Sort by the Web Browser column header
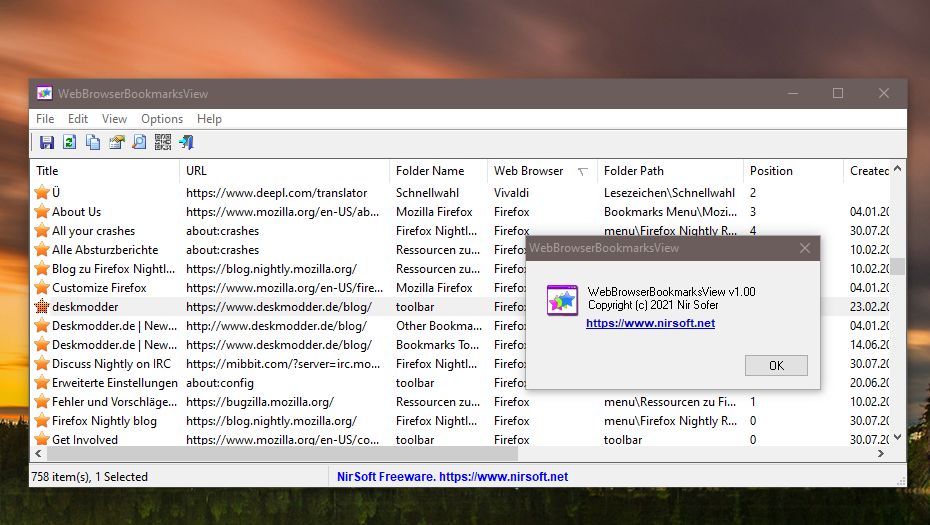 click(529, 171)
